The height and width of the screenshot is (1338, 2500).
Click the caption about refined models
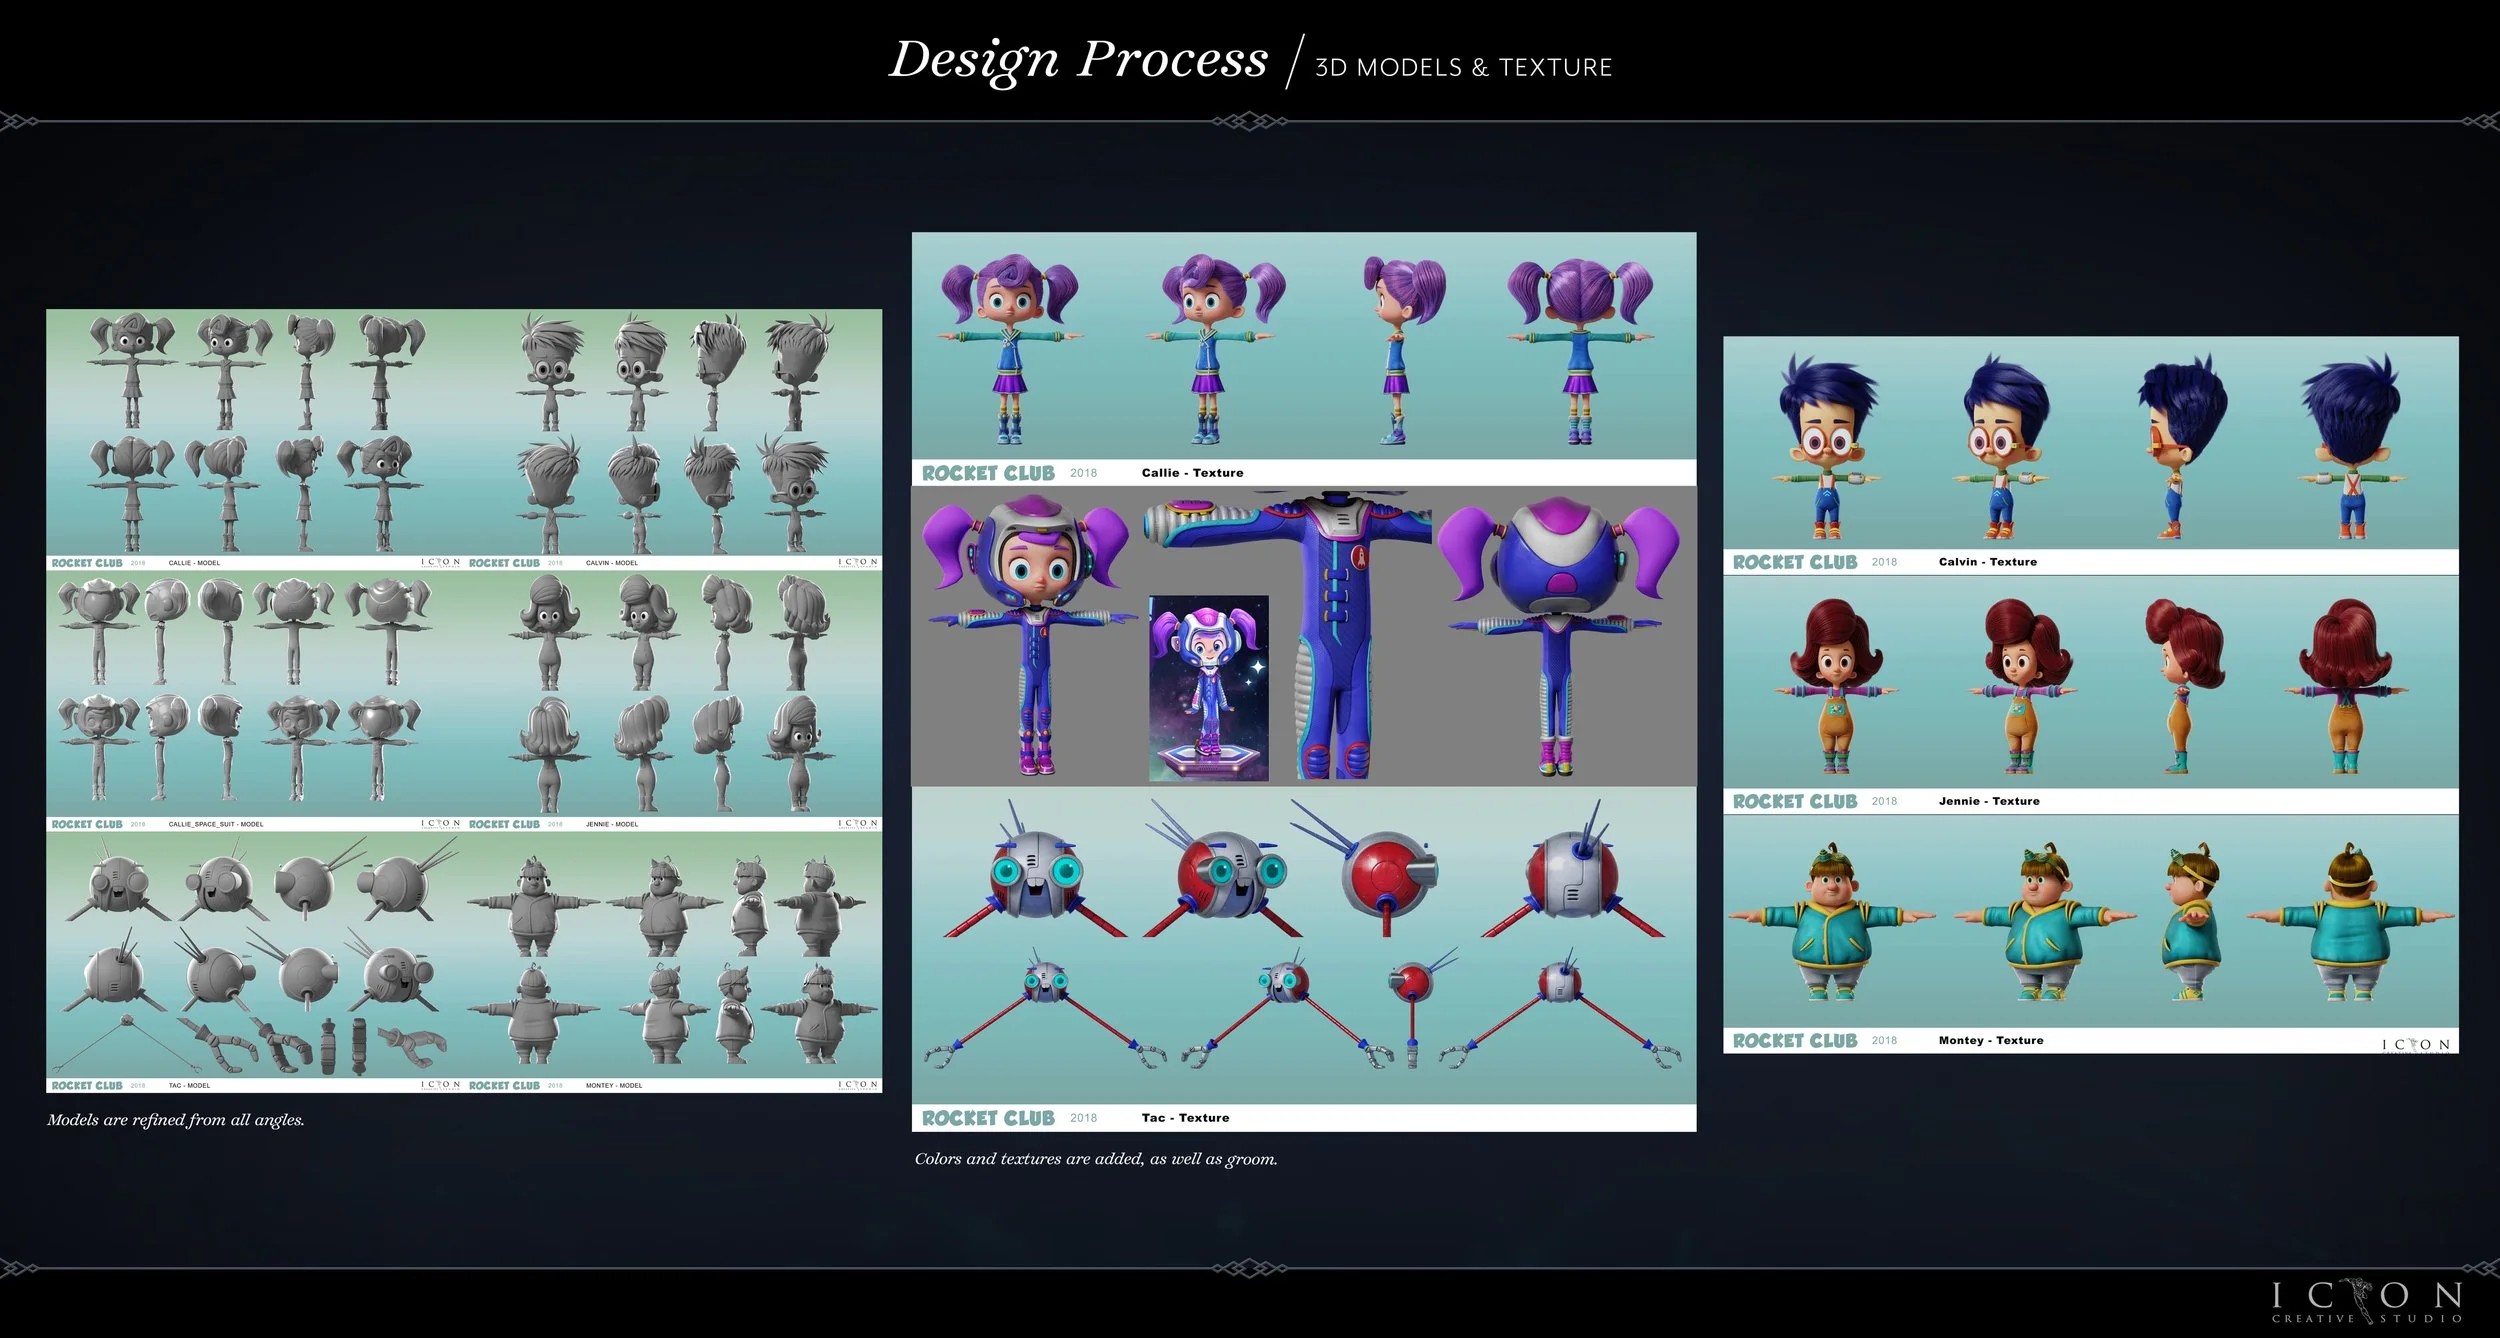click(176, 1120)
